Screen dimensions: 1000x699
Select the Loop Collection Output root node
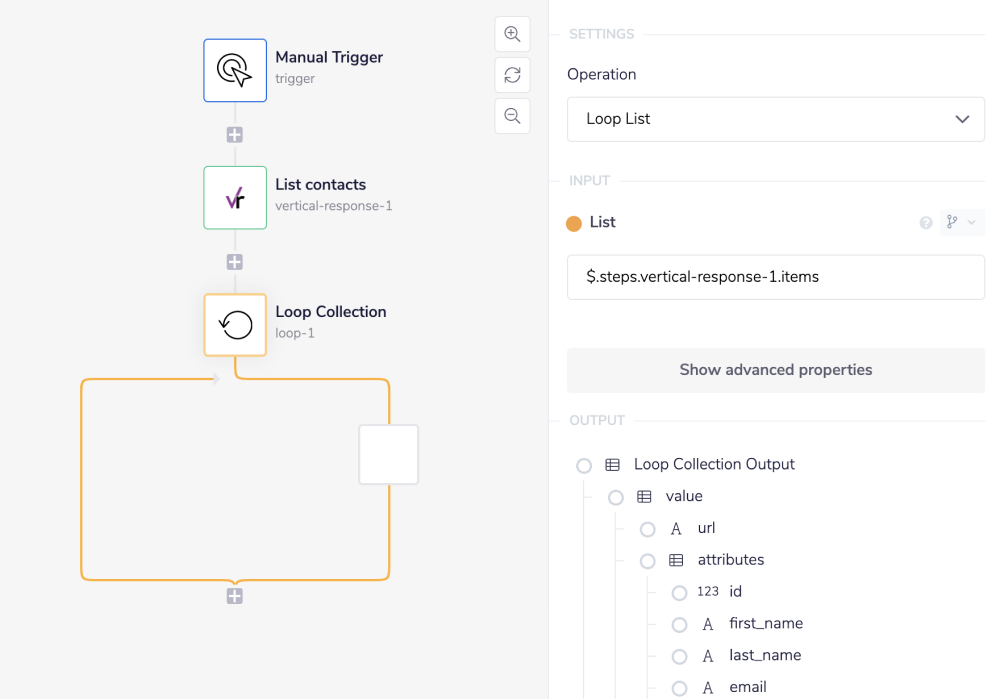point(584,465)
